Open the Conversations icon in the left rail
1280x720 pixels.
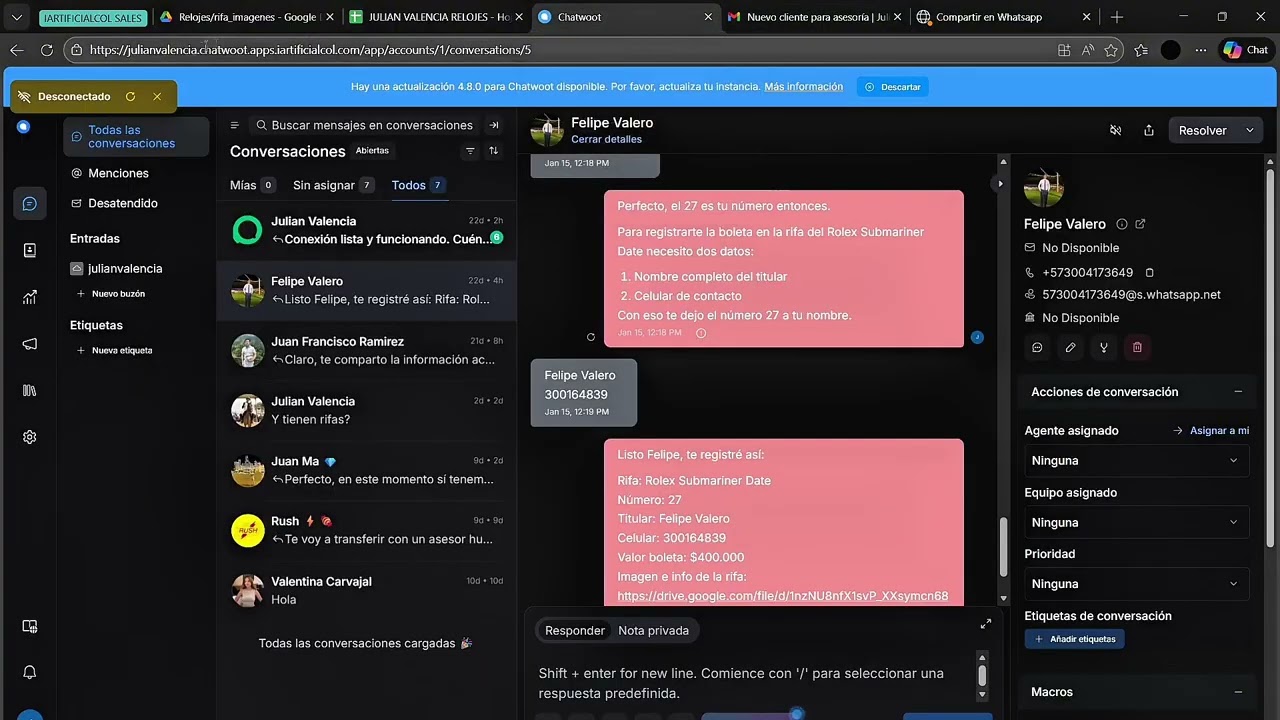click(30, 204)
